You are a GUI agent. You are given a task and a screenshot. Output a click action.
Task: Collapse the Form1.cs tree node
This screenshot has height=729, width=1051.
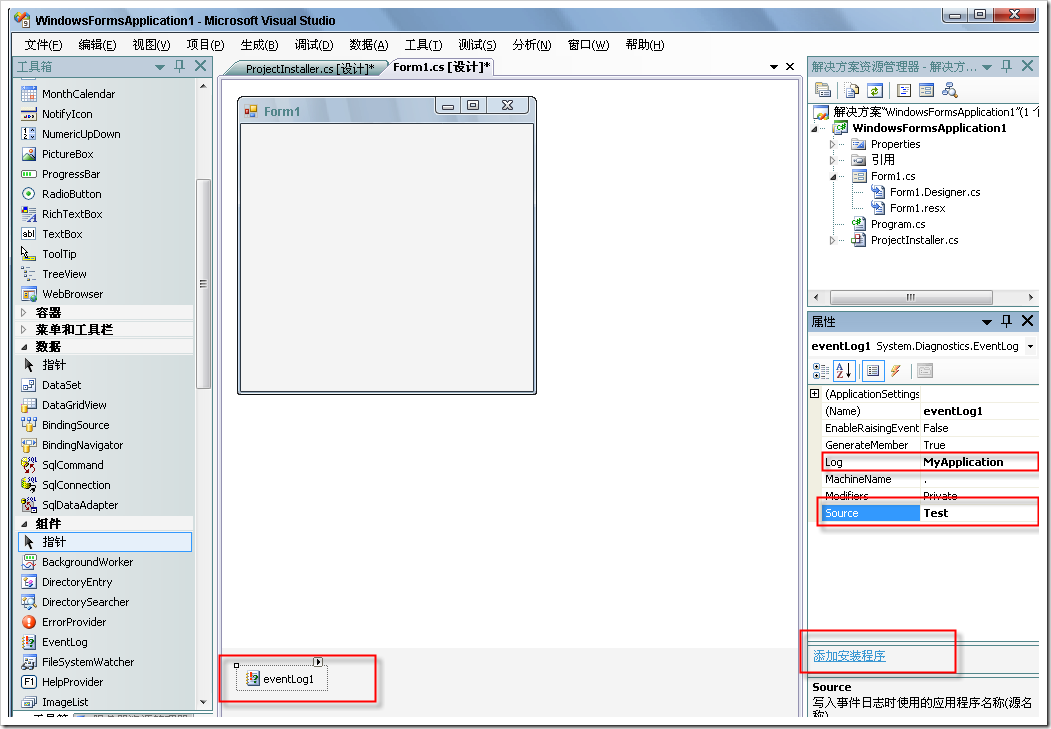832,177
